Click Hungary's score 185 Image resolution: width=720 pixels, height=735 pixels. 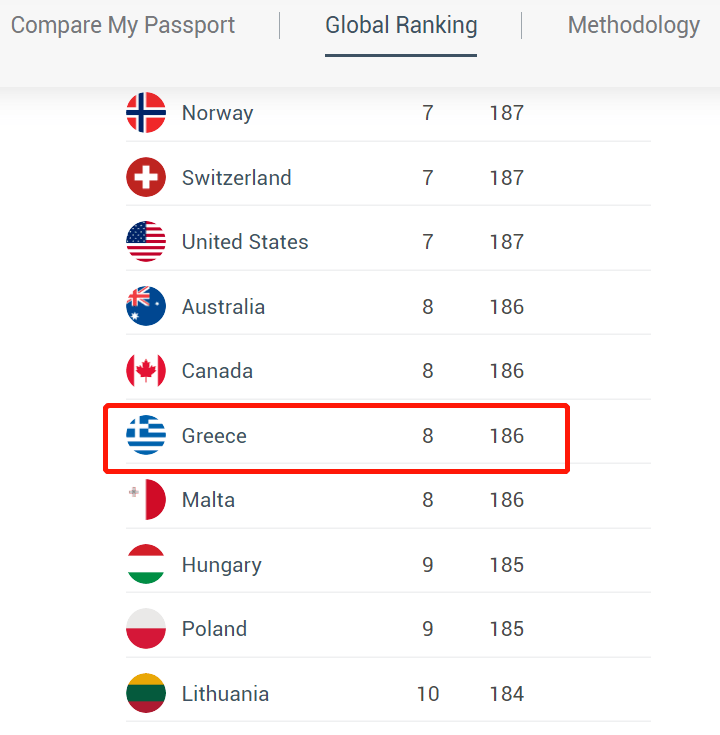pyautogui.click(x=506, y=565)
